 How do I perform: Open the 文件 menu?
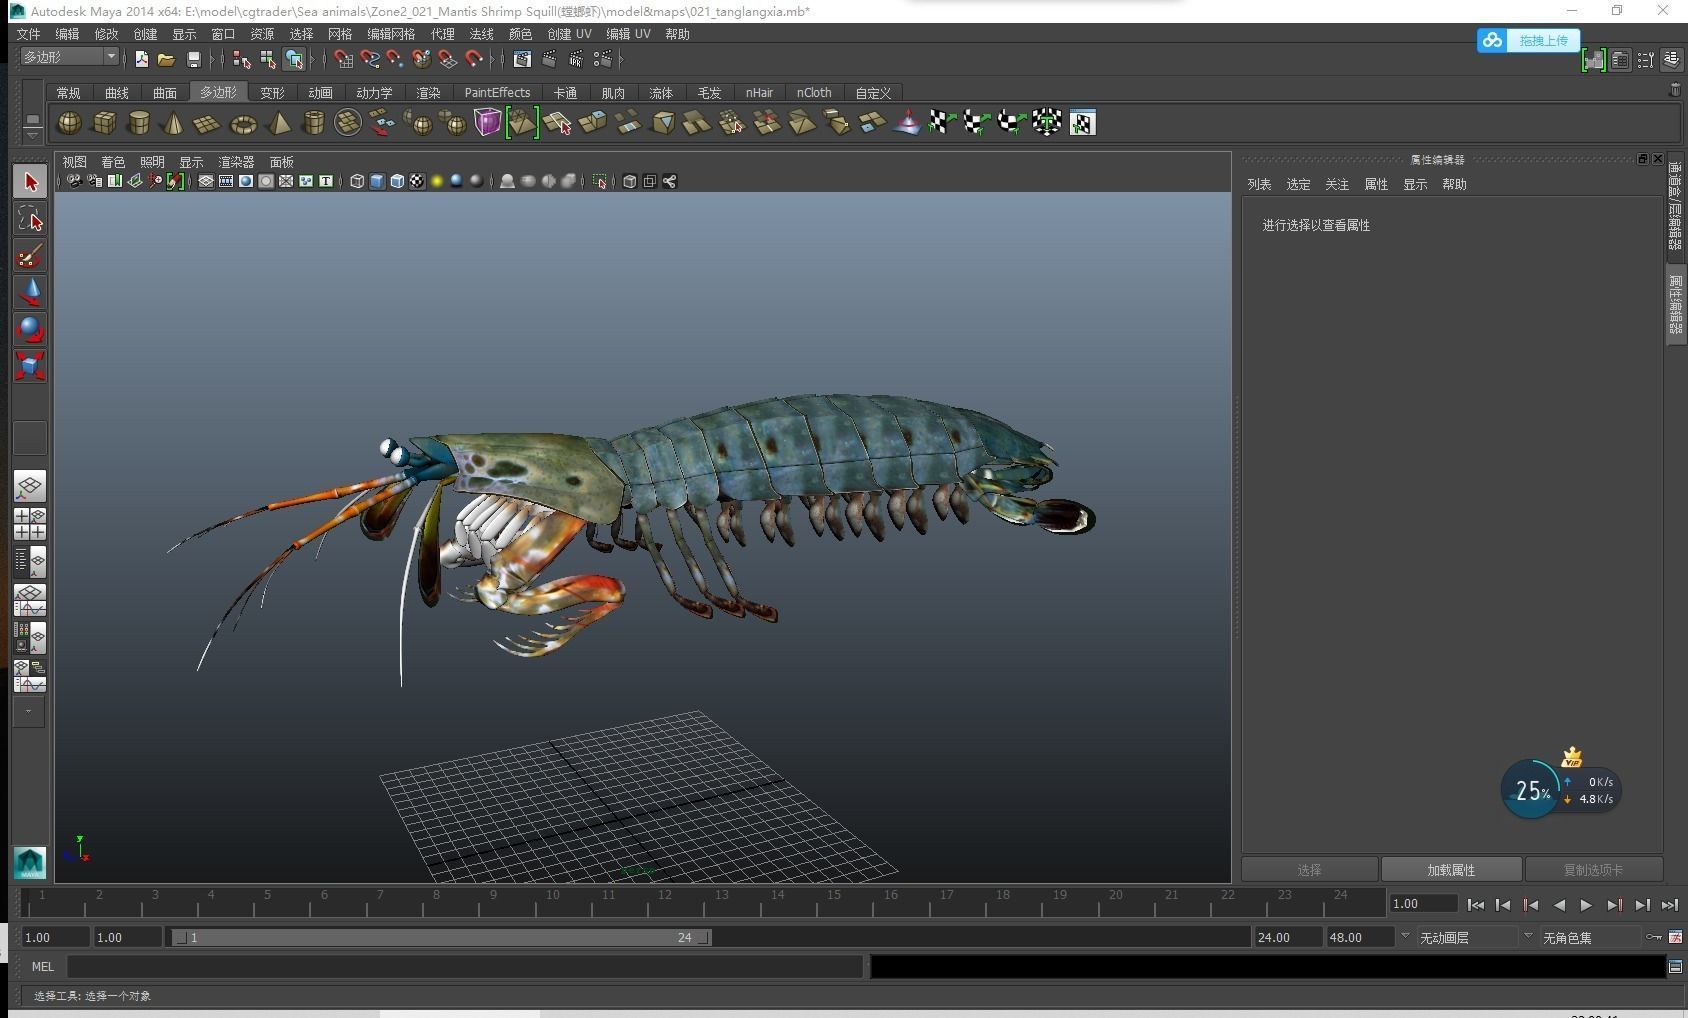(28, 34)
